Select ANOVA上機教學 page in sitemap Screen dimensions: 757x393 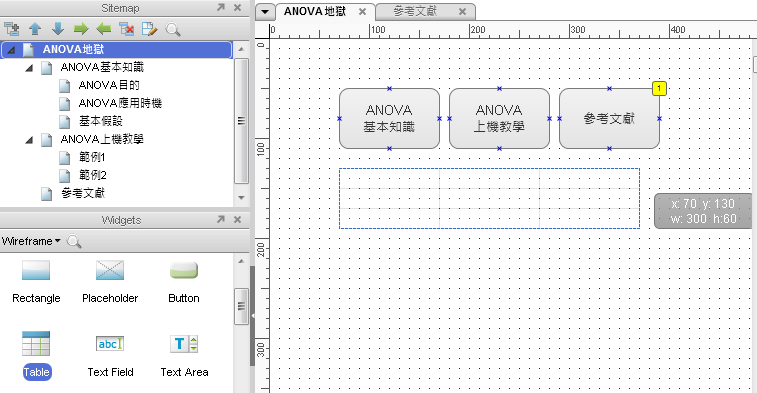click(102, 140)
